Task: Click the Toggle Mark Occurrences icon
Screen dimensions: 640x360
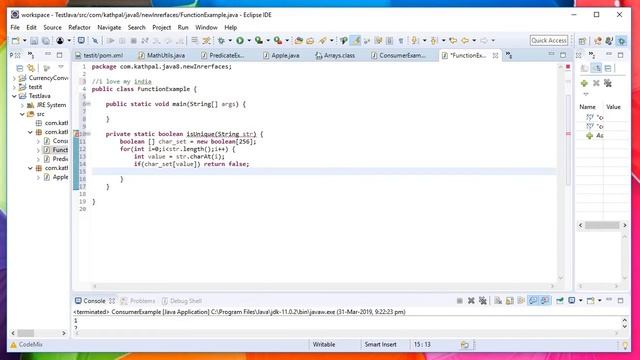Action: (x=356, y=40)
